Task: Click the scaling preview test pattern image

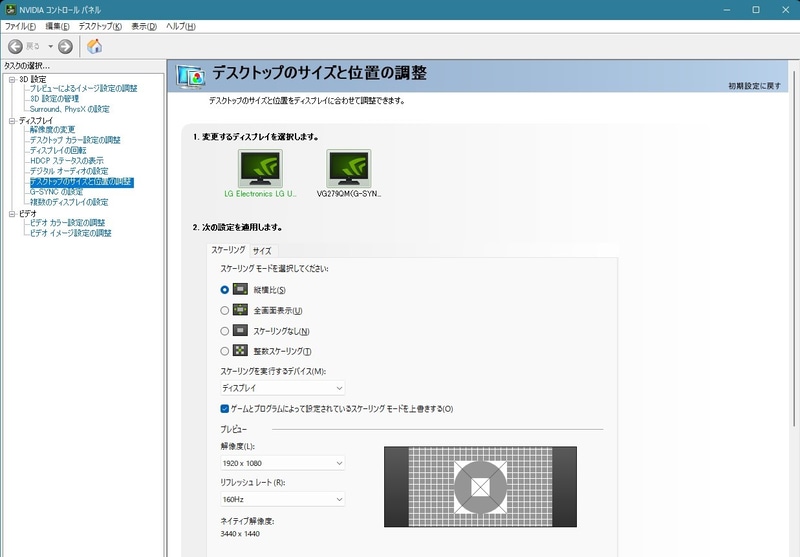Action: [480, 487]
